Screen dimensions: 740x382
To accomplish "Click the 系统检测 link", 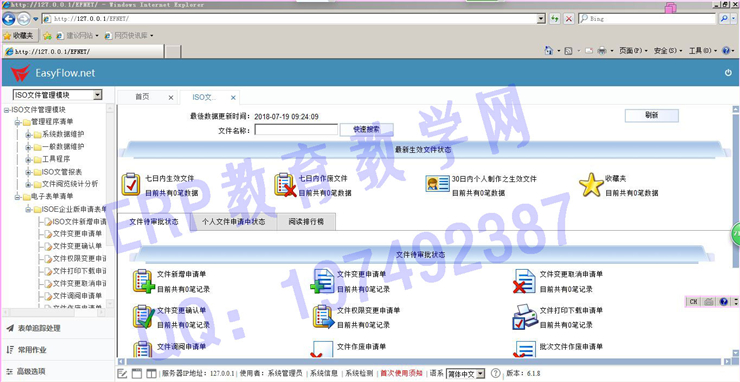I will pos(359,374).
